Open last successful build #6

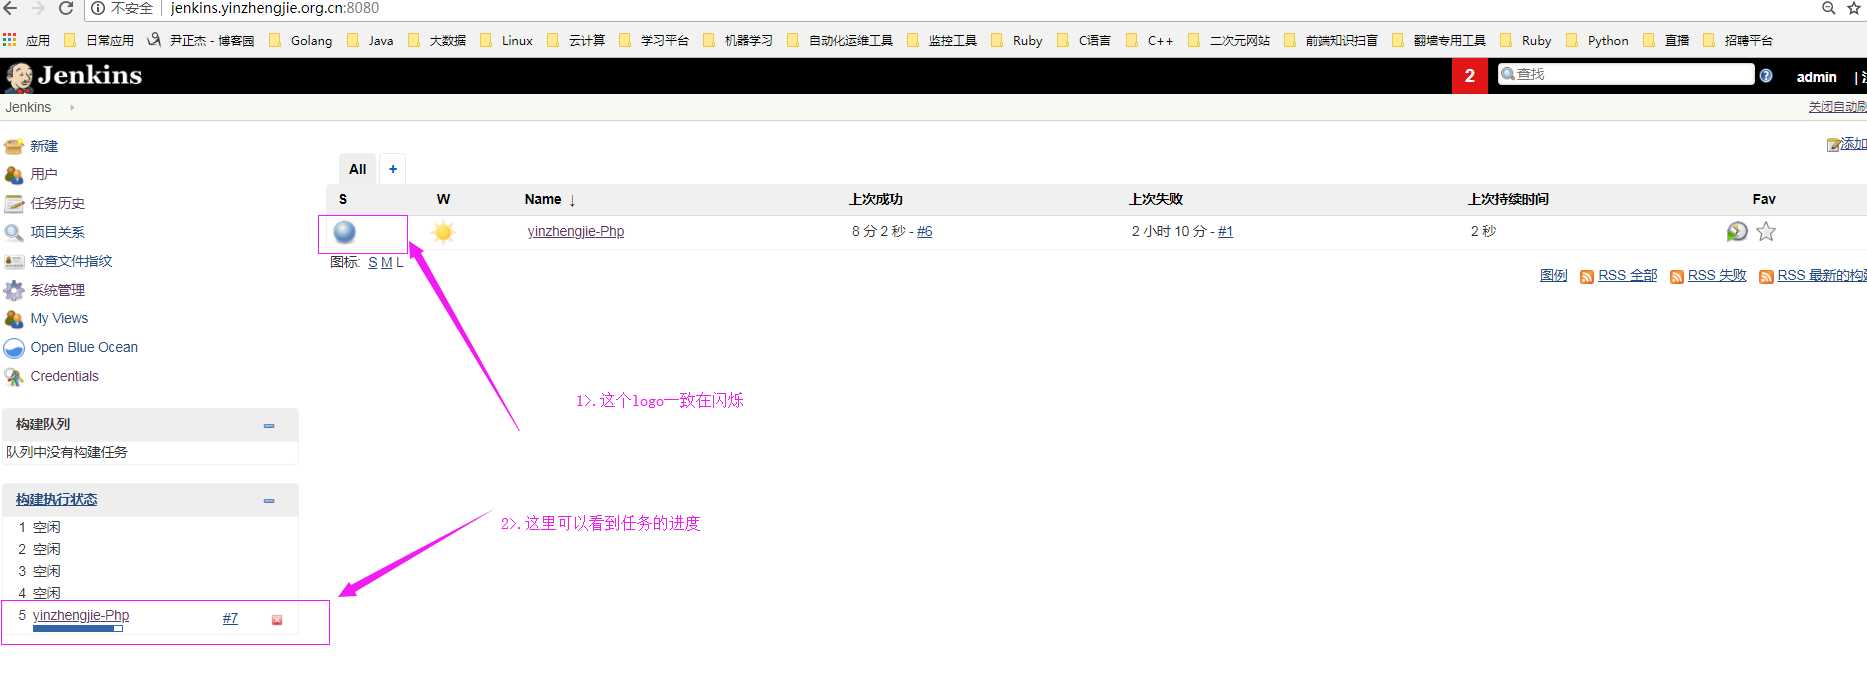tap(924, 232)
